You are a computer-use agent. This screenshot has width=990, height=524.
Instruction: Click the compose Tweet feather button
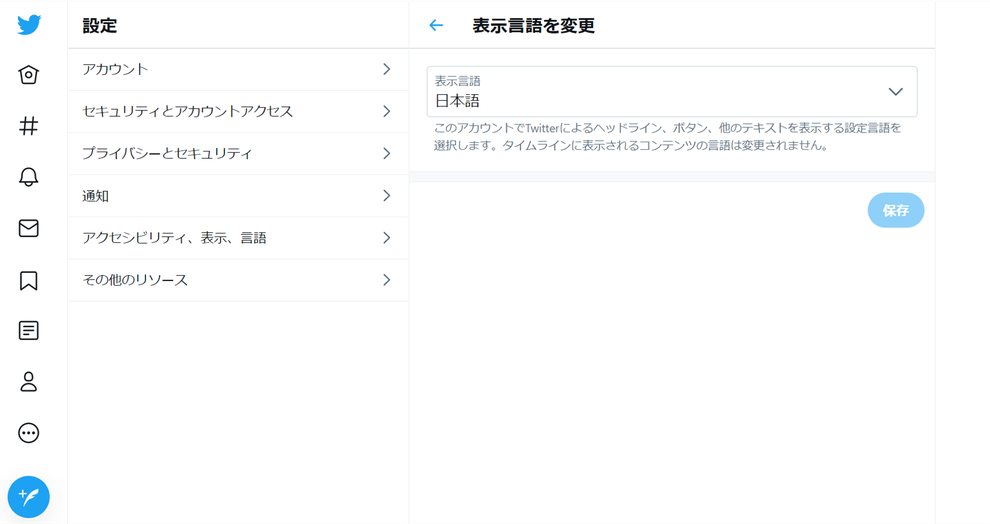tap(28, 497)
